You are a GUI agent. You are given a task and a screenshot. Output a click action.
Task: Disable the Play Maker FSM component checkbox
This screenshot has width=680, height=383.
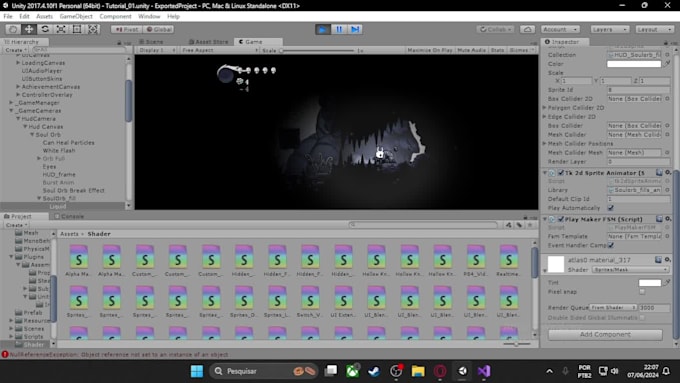click(561, 219)
